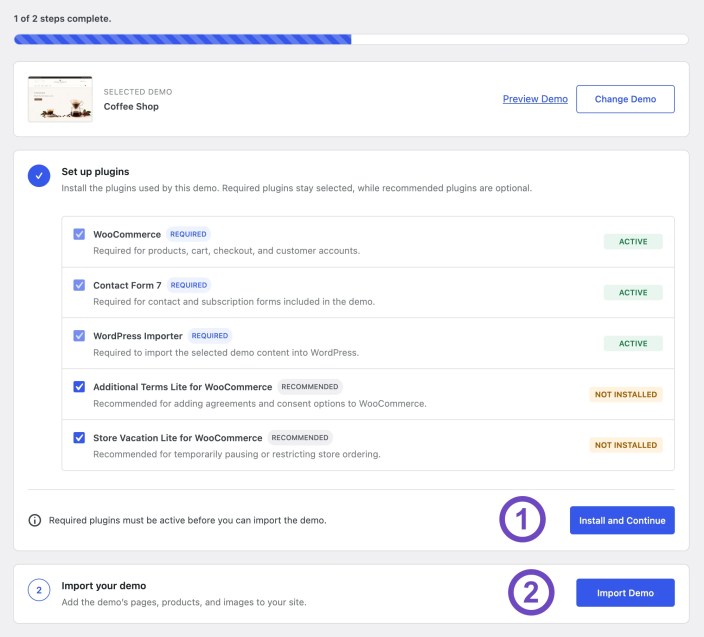Click the 'Set up plugins' heading
The width and height of the screenshot is (704, 637).
(95, 171)
